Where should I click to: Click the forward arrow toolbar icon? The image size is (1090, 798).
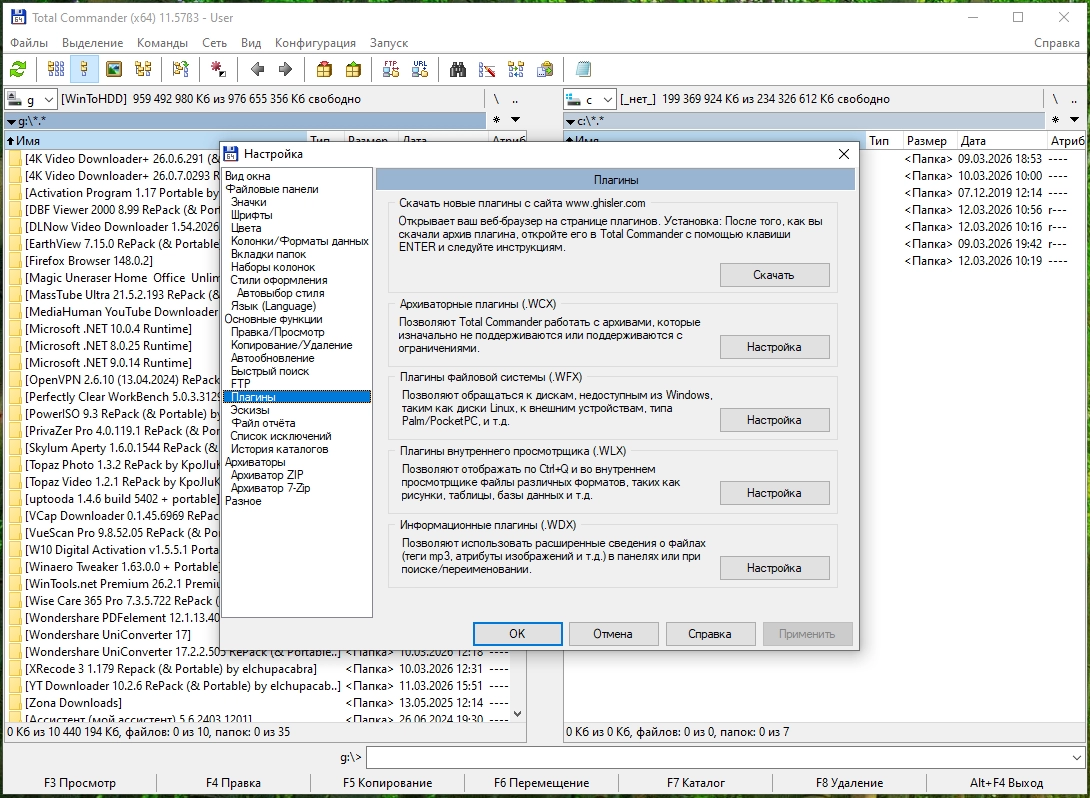285,69
